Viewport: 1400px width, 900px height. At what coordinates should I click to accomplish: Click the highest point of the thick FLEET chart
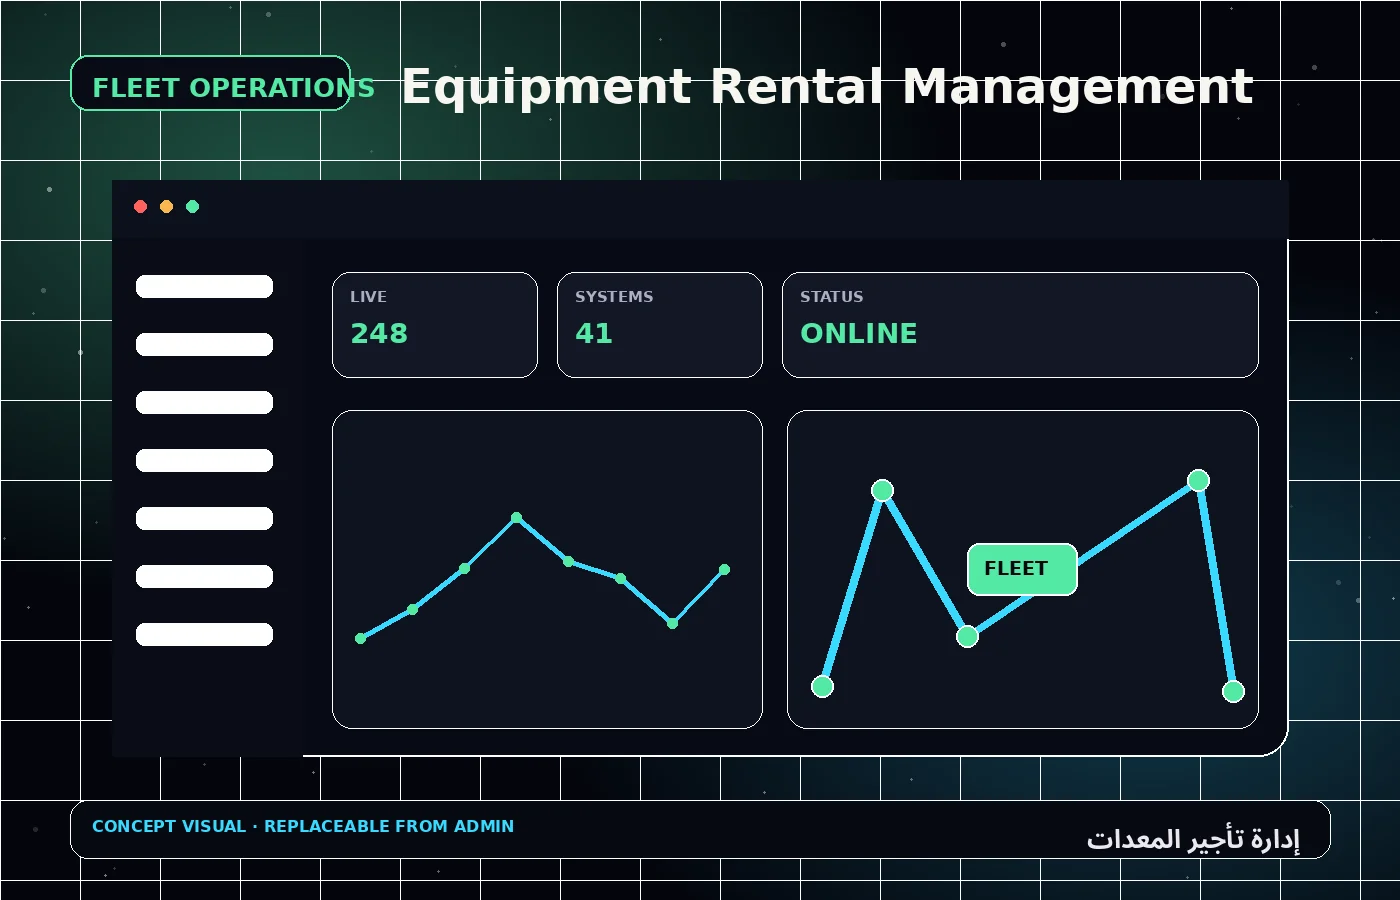click(1198, 481)
